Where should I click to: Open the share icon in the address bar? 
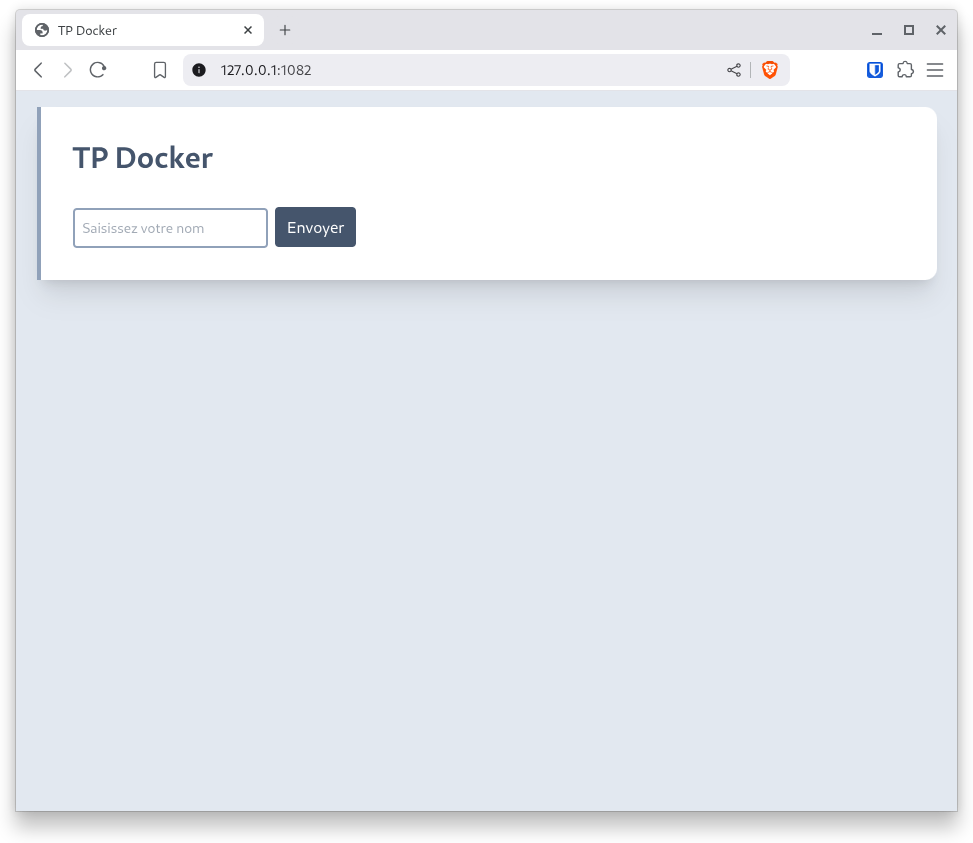point(734,70)
